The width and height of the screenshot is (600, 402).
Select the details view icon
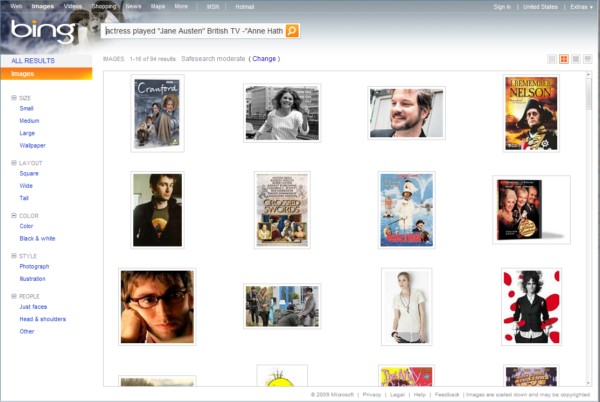click(x=588, y=59)
